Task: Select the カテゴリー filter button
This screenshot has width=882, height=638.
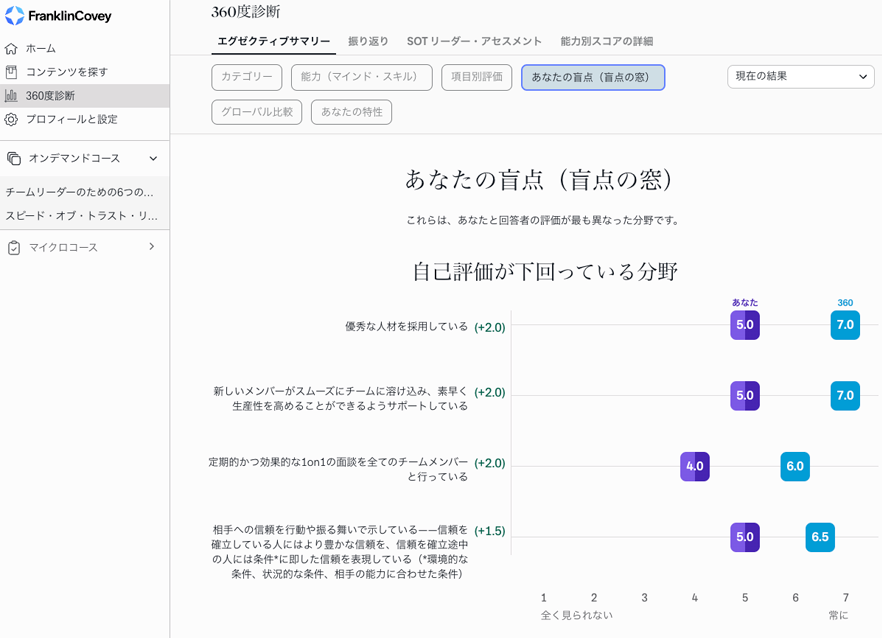Action: [246, 77]
